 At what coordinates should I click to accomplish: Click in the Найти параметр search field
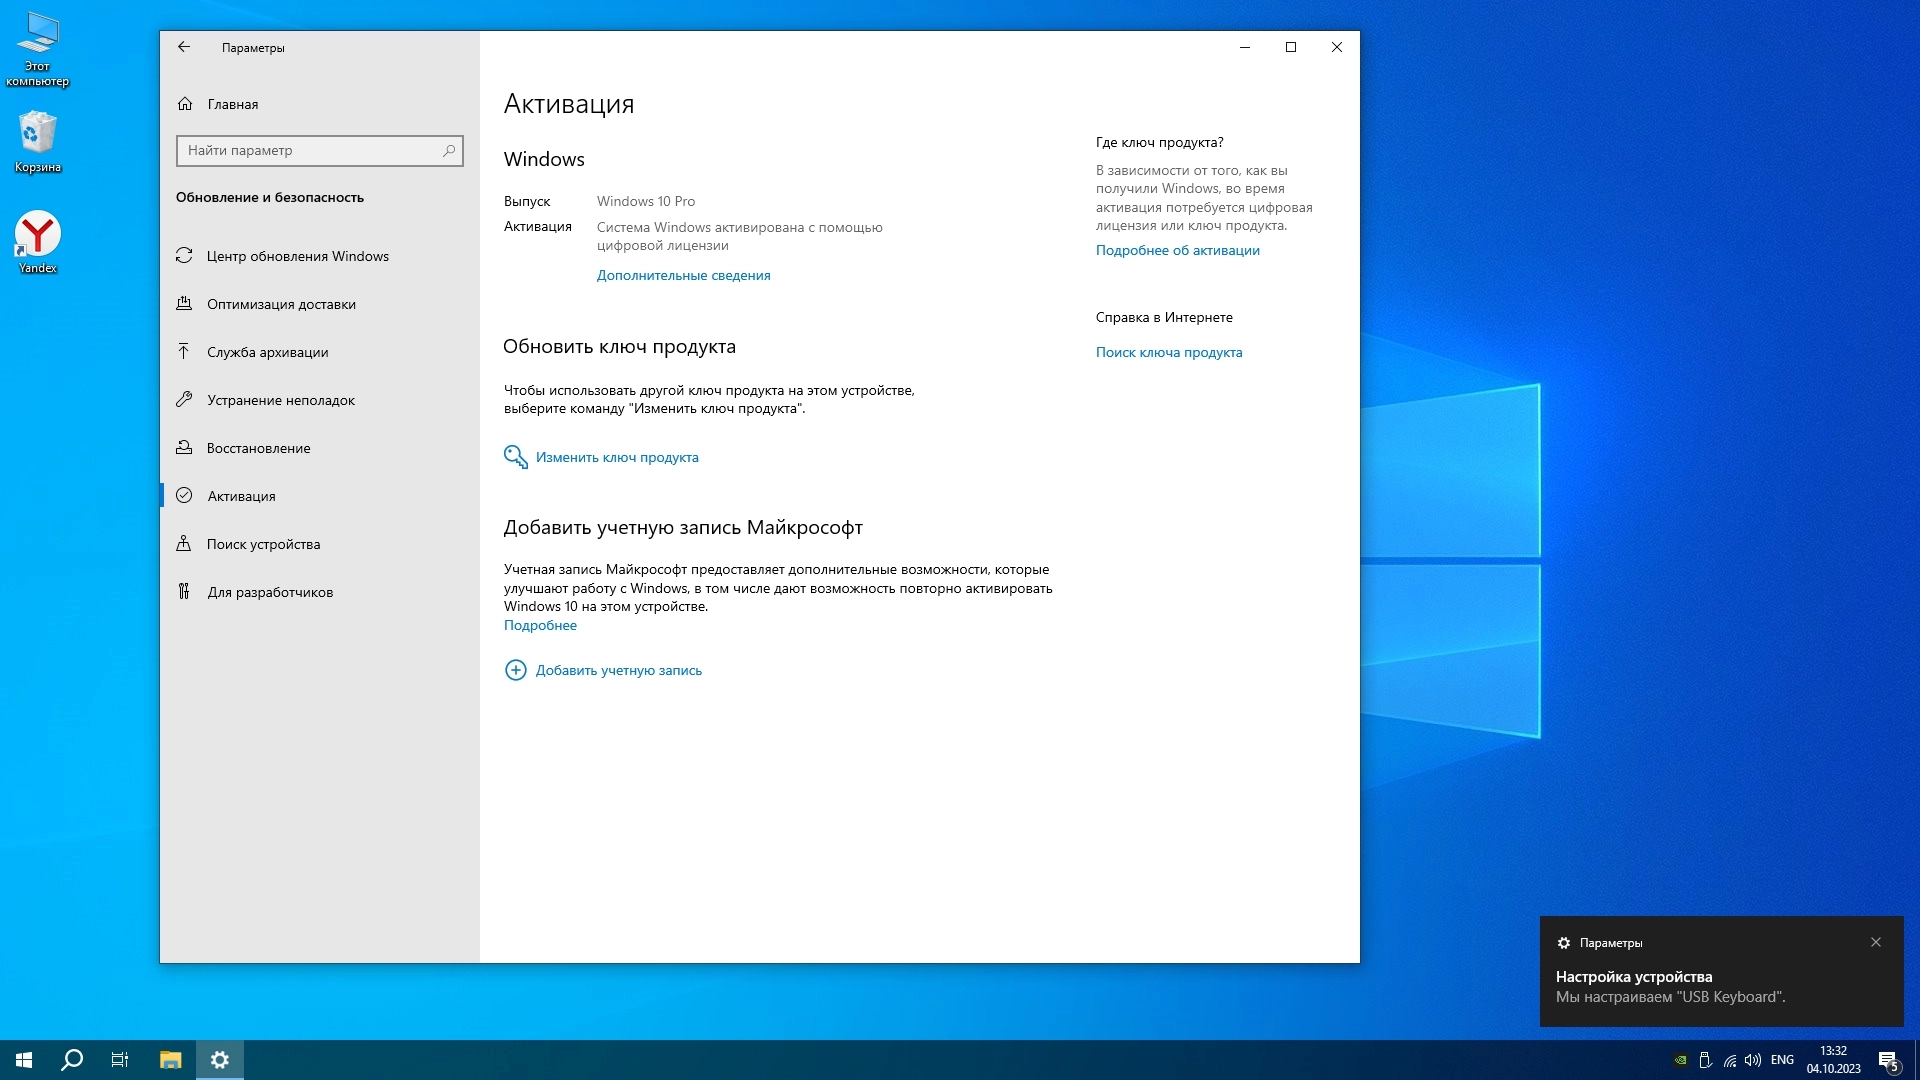pyautogui.click(x=310, y=150)
